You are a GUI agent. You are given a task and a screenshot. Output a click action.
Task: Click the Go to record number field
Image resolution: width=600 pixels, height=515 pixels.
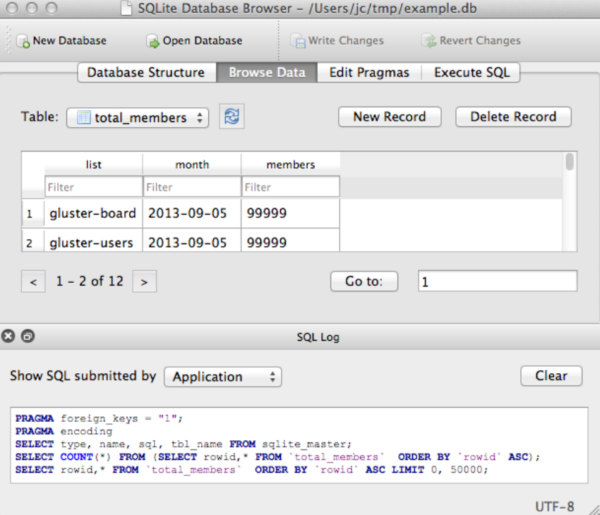pos(497,282)
